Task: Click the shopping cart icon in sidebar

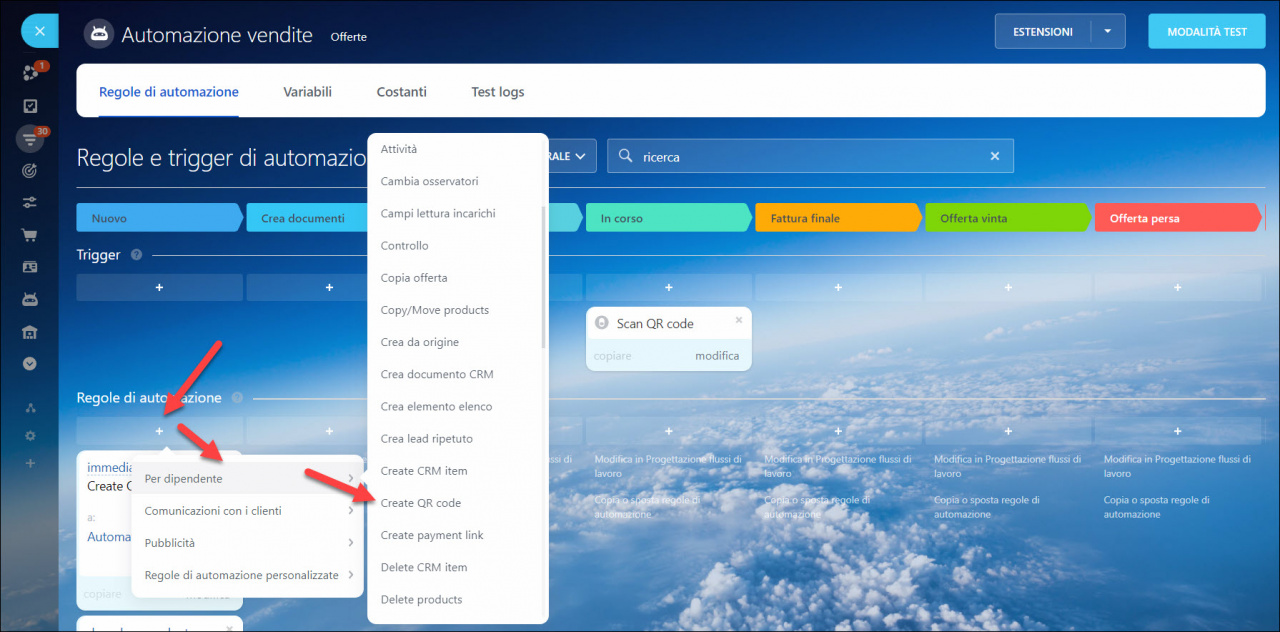Action: 30,235
